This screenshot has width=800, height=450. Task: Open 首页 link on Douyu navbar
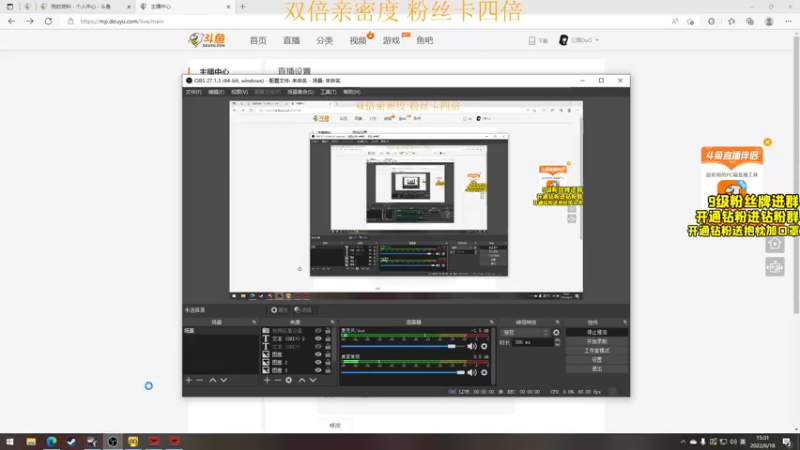tap(258, 40)
